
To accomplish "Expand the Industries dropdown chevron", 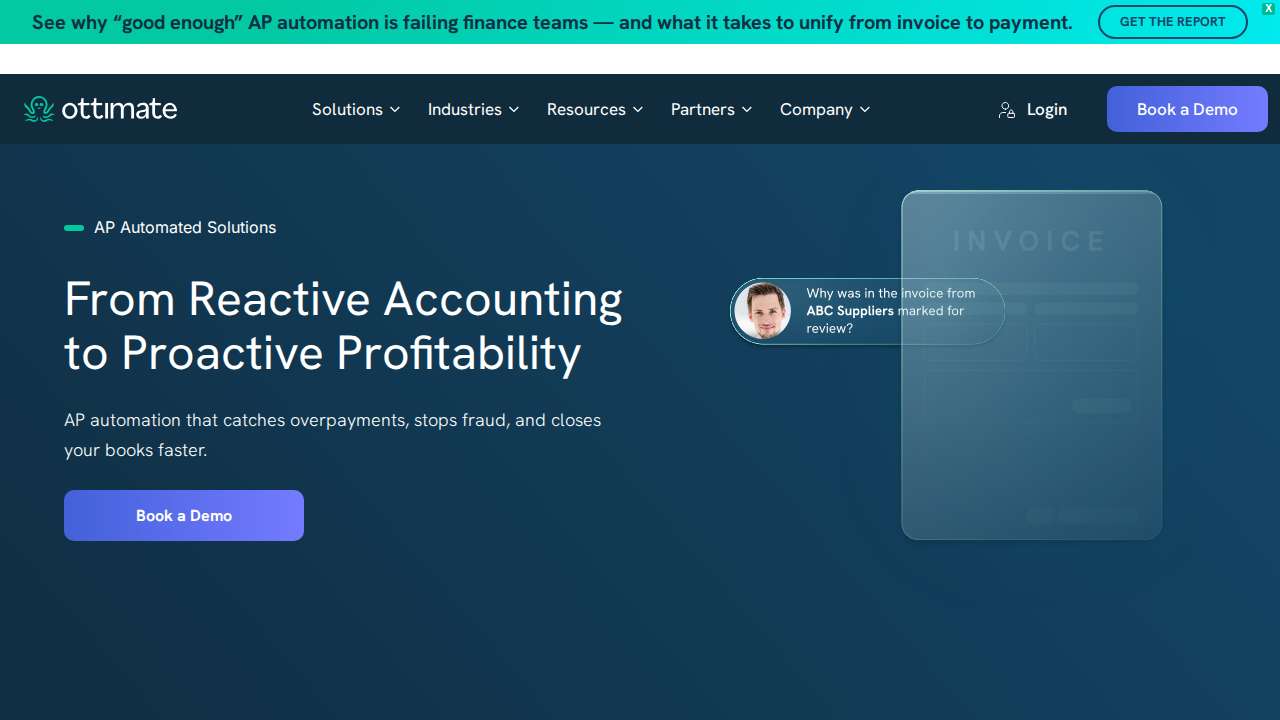I will pos(514,110).
